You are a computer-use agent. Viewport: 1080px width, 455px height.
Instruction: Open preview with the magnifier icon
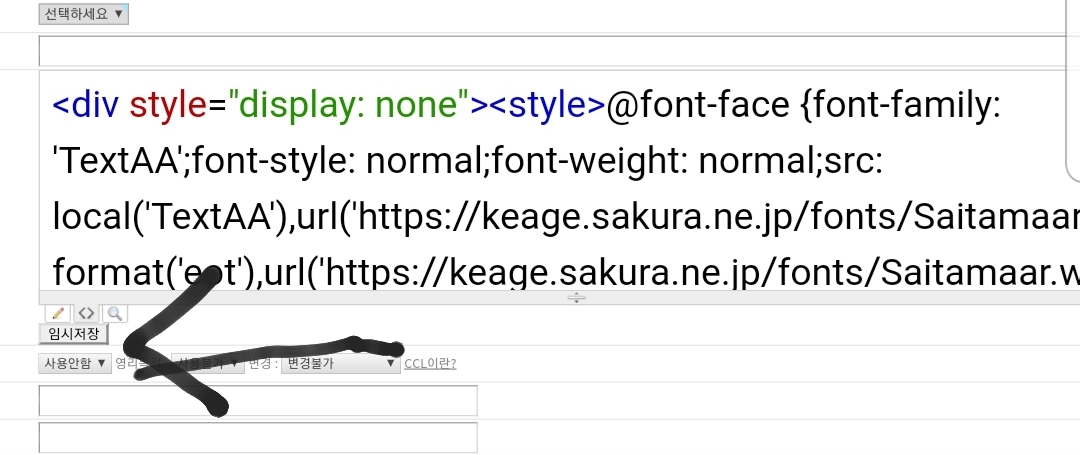tap(116, 313)
